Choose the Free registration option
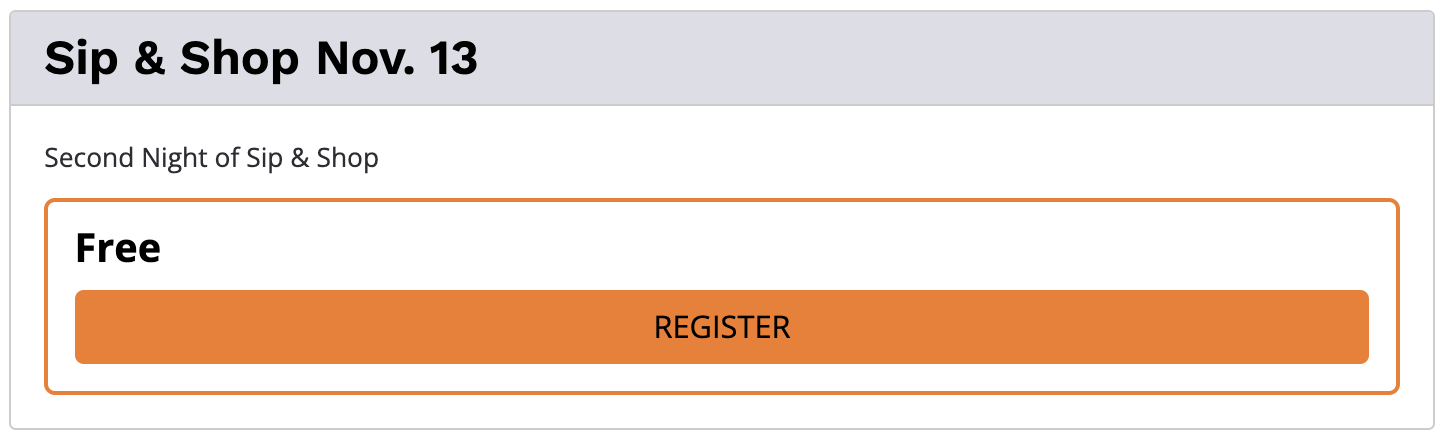 (x=721, y=327)
